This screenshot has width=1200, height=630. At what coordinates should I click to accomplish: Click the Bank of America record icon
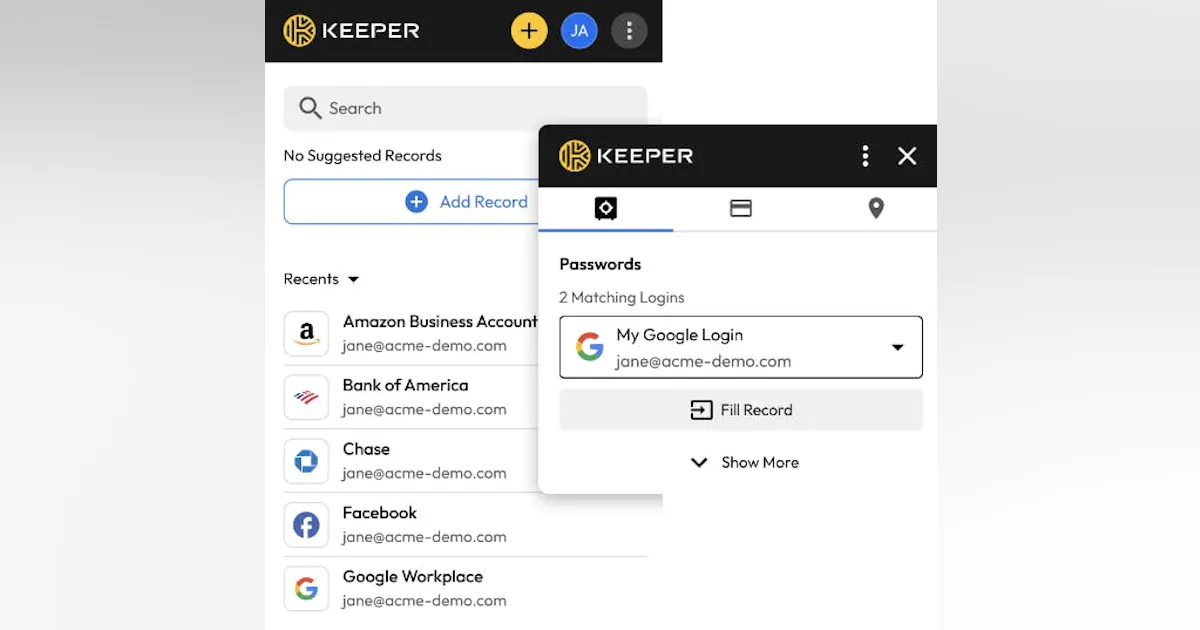(306, 397)
